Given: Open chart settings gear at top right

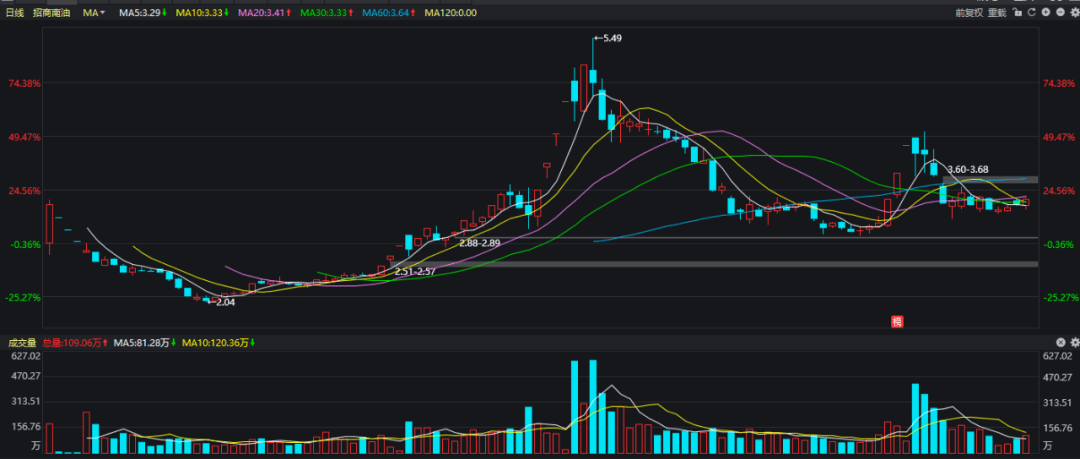Looking at the screenshot, I should (x=1073, y=13).
